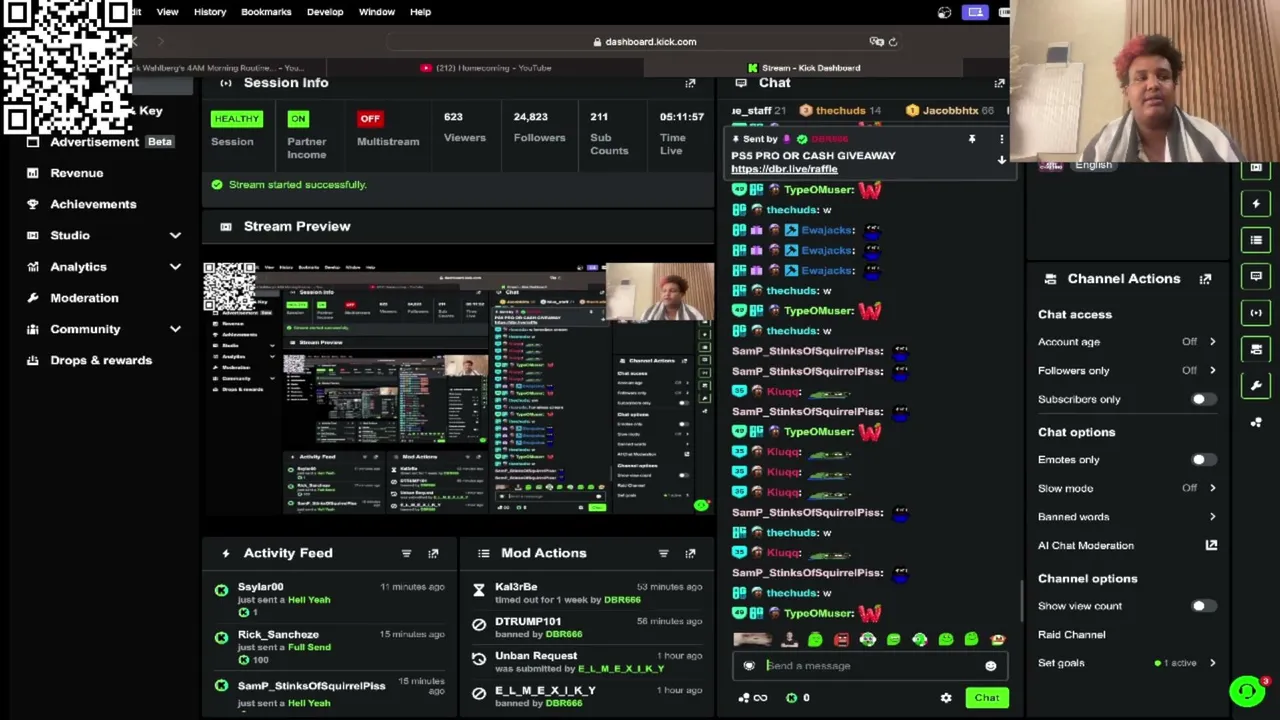The width and height of the screenshot is (1280, 720).
Task: Open Followers only settings chevron
Action: (x=1212, y=371)
